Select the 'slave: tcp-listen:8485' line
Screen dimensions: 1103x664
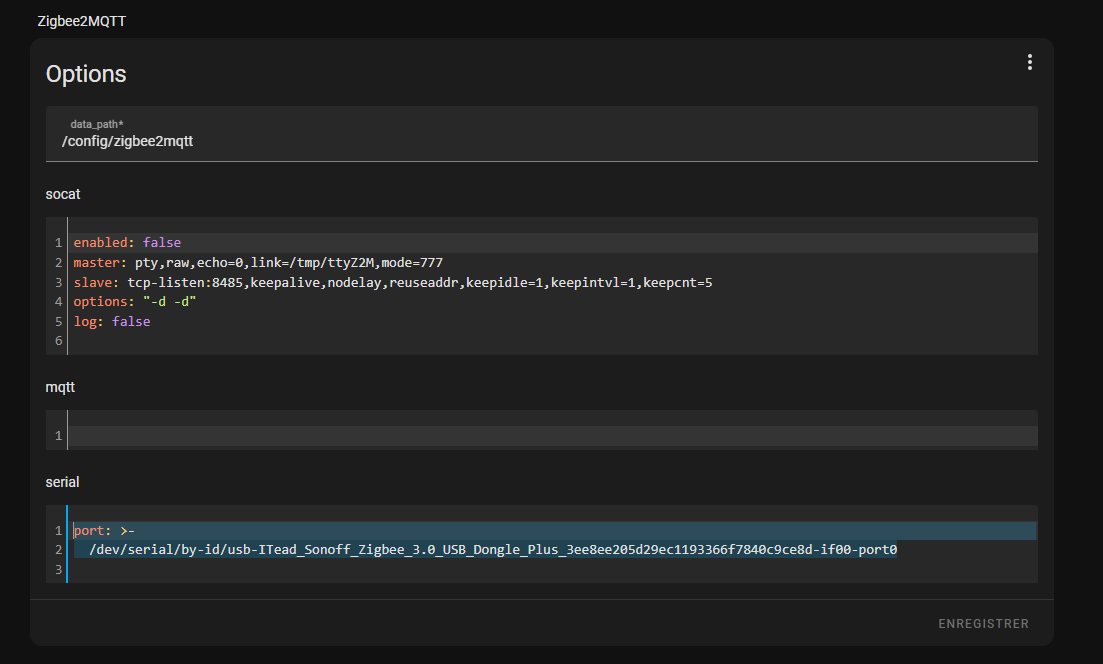pos(392,283)
